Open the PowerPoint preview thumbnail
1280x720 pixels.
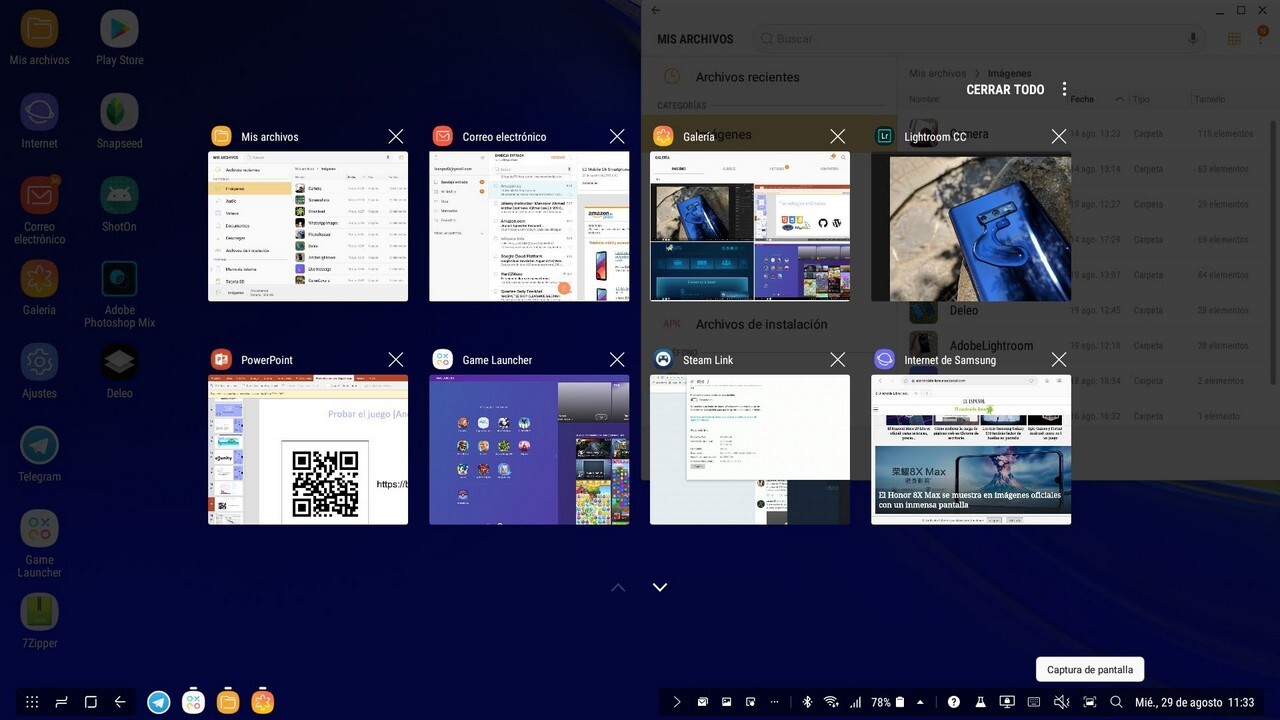click(x=308, y=449)
